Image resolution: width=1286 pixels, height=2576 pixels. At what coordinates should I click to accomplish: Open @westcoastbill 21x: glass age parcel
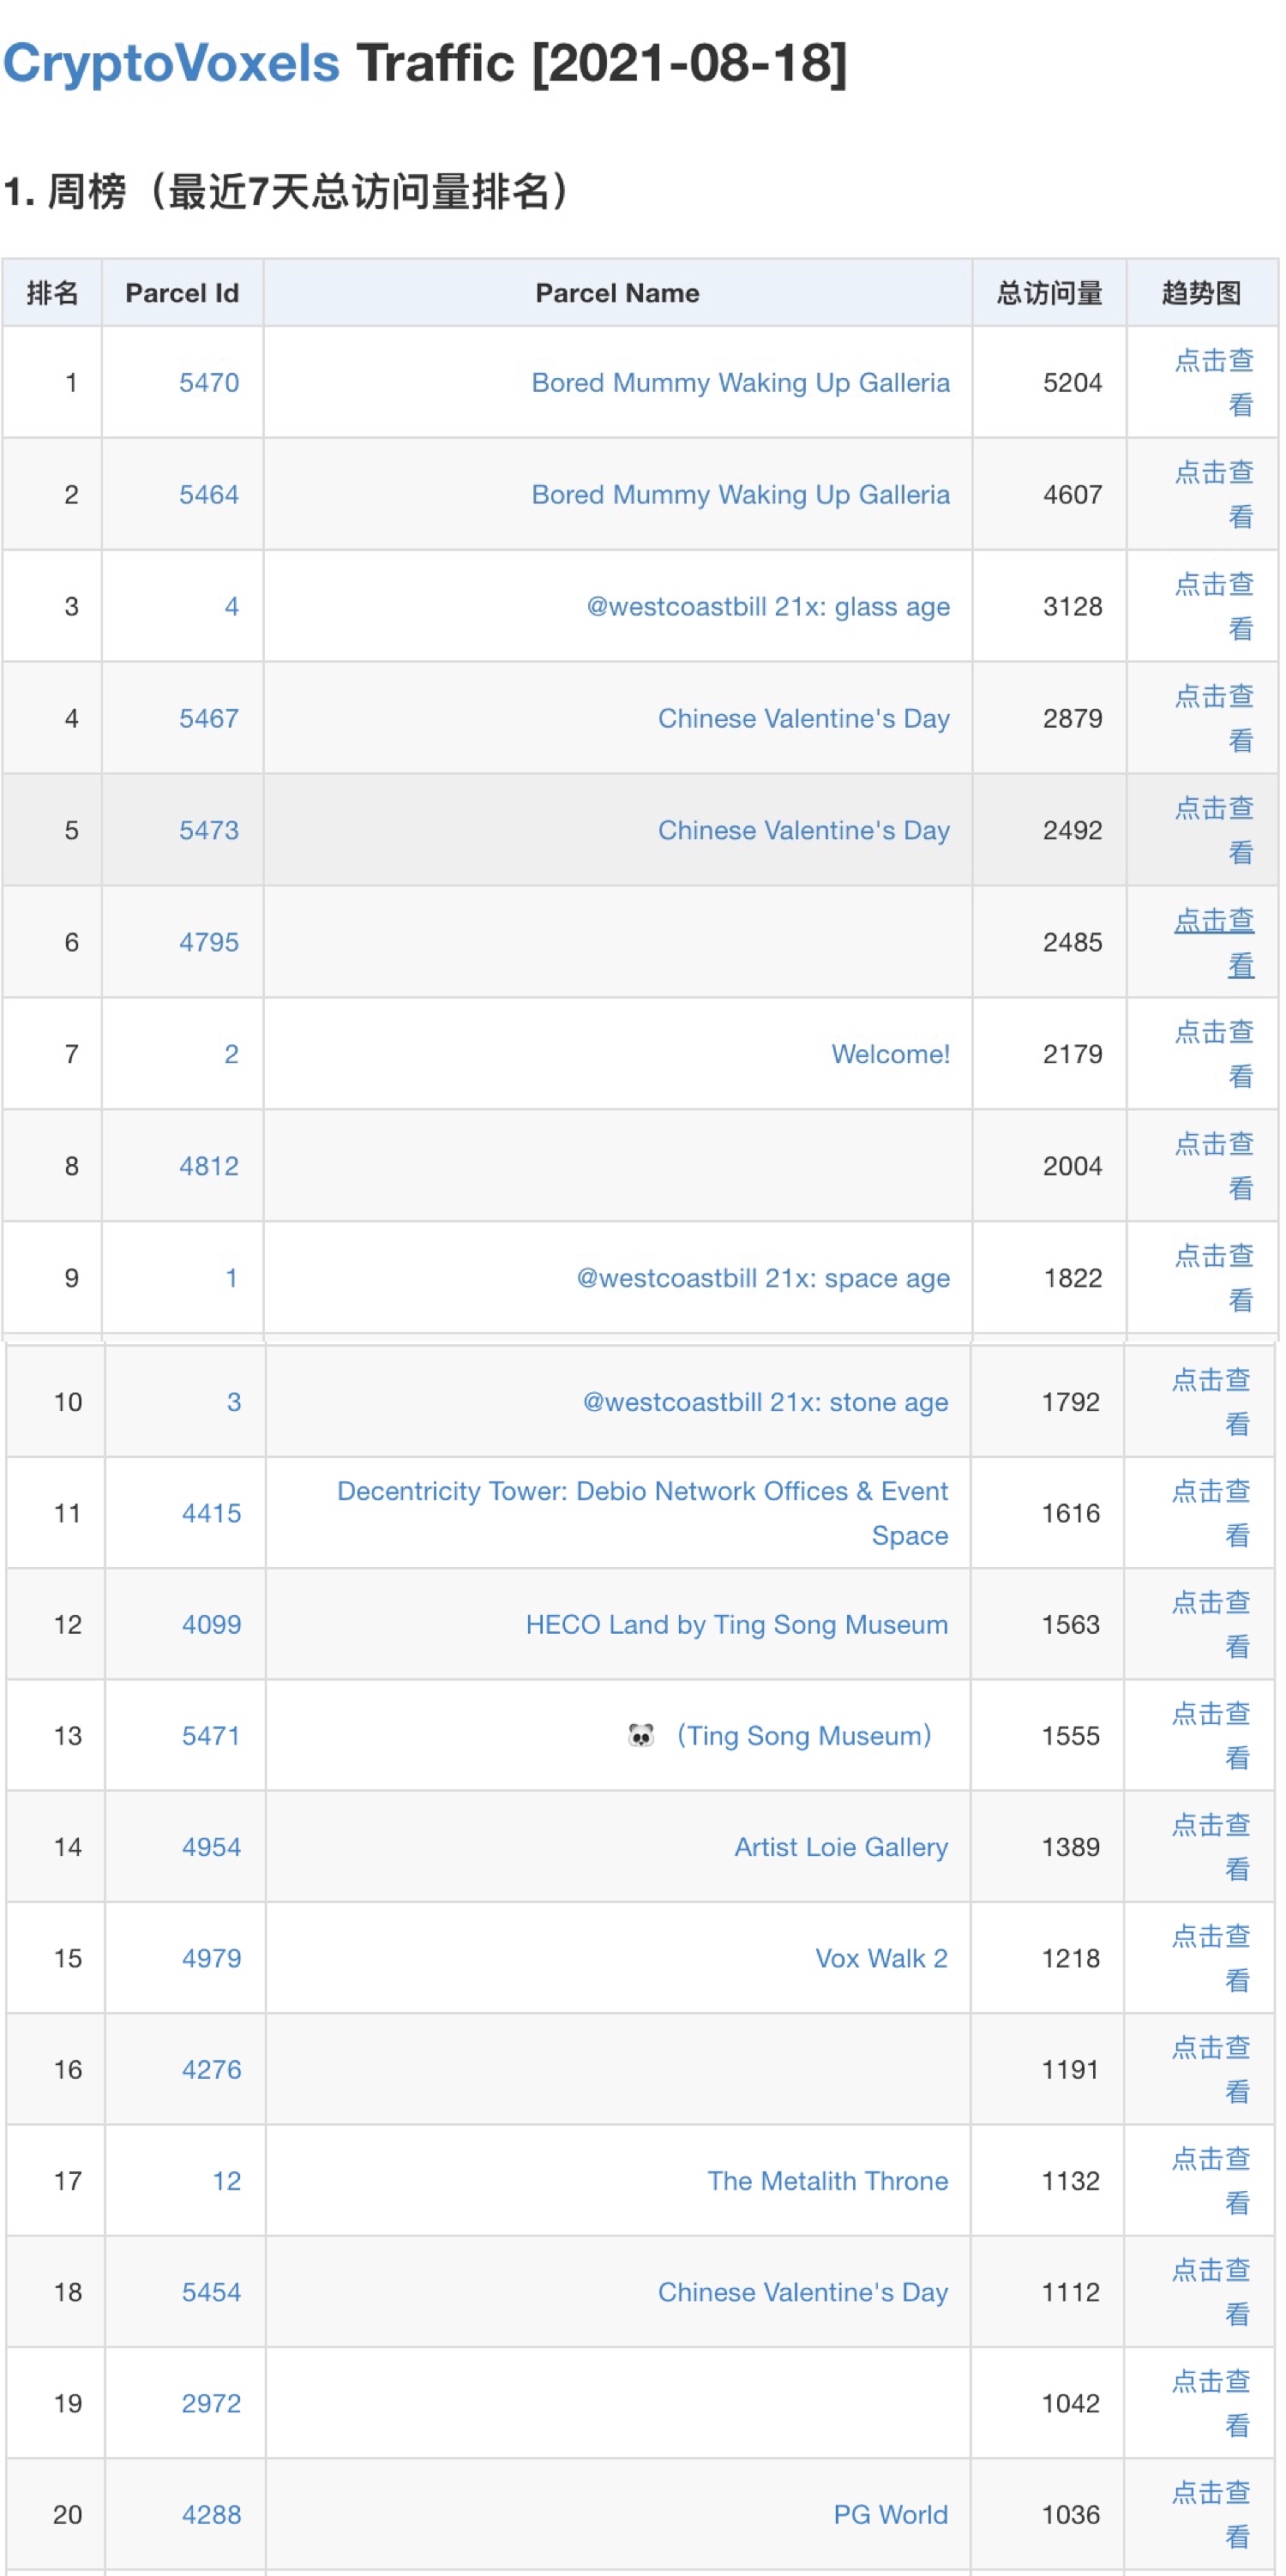(x=768, y=607)
